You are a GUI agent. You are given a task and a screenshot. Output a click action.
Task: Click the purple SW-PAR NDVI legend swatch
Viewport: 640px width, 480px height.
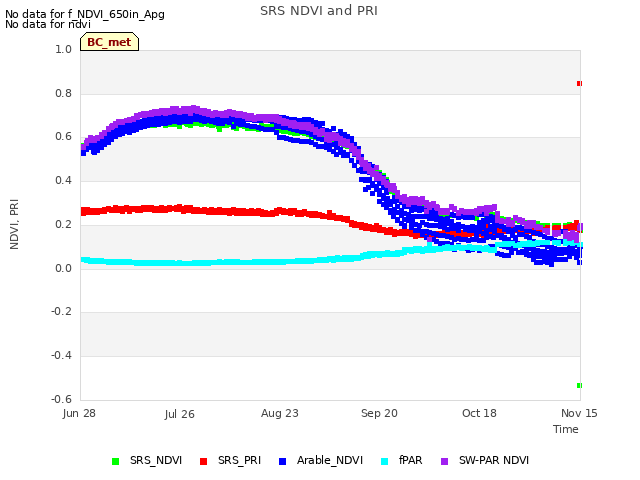444,461
